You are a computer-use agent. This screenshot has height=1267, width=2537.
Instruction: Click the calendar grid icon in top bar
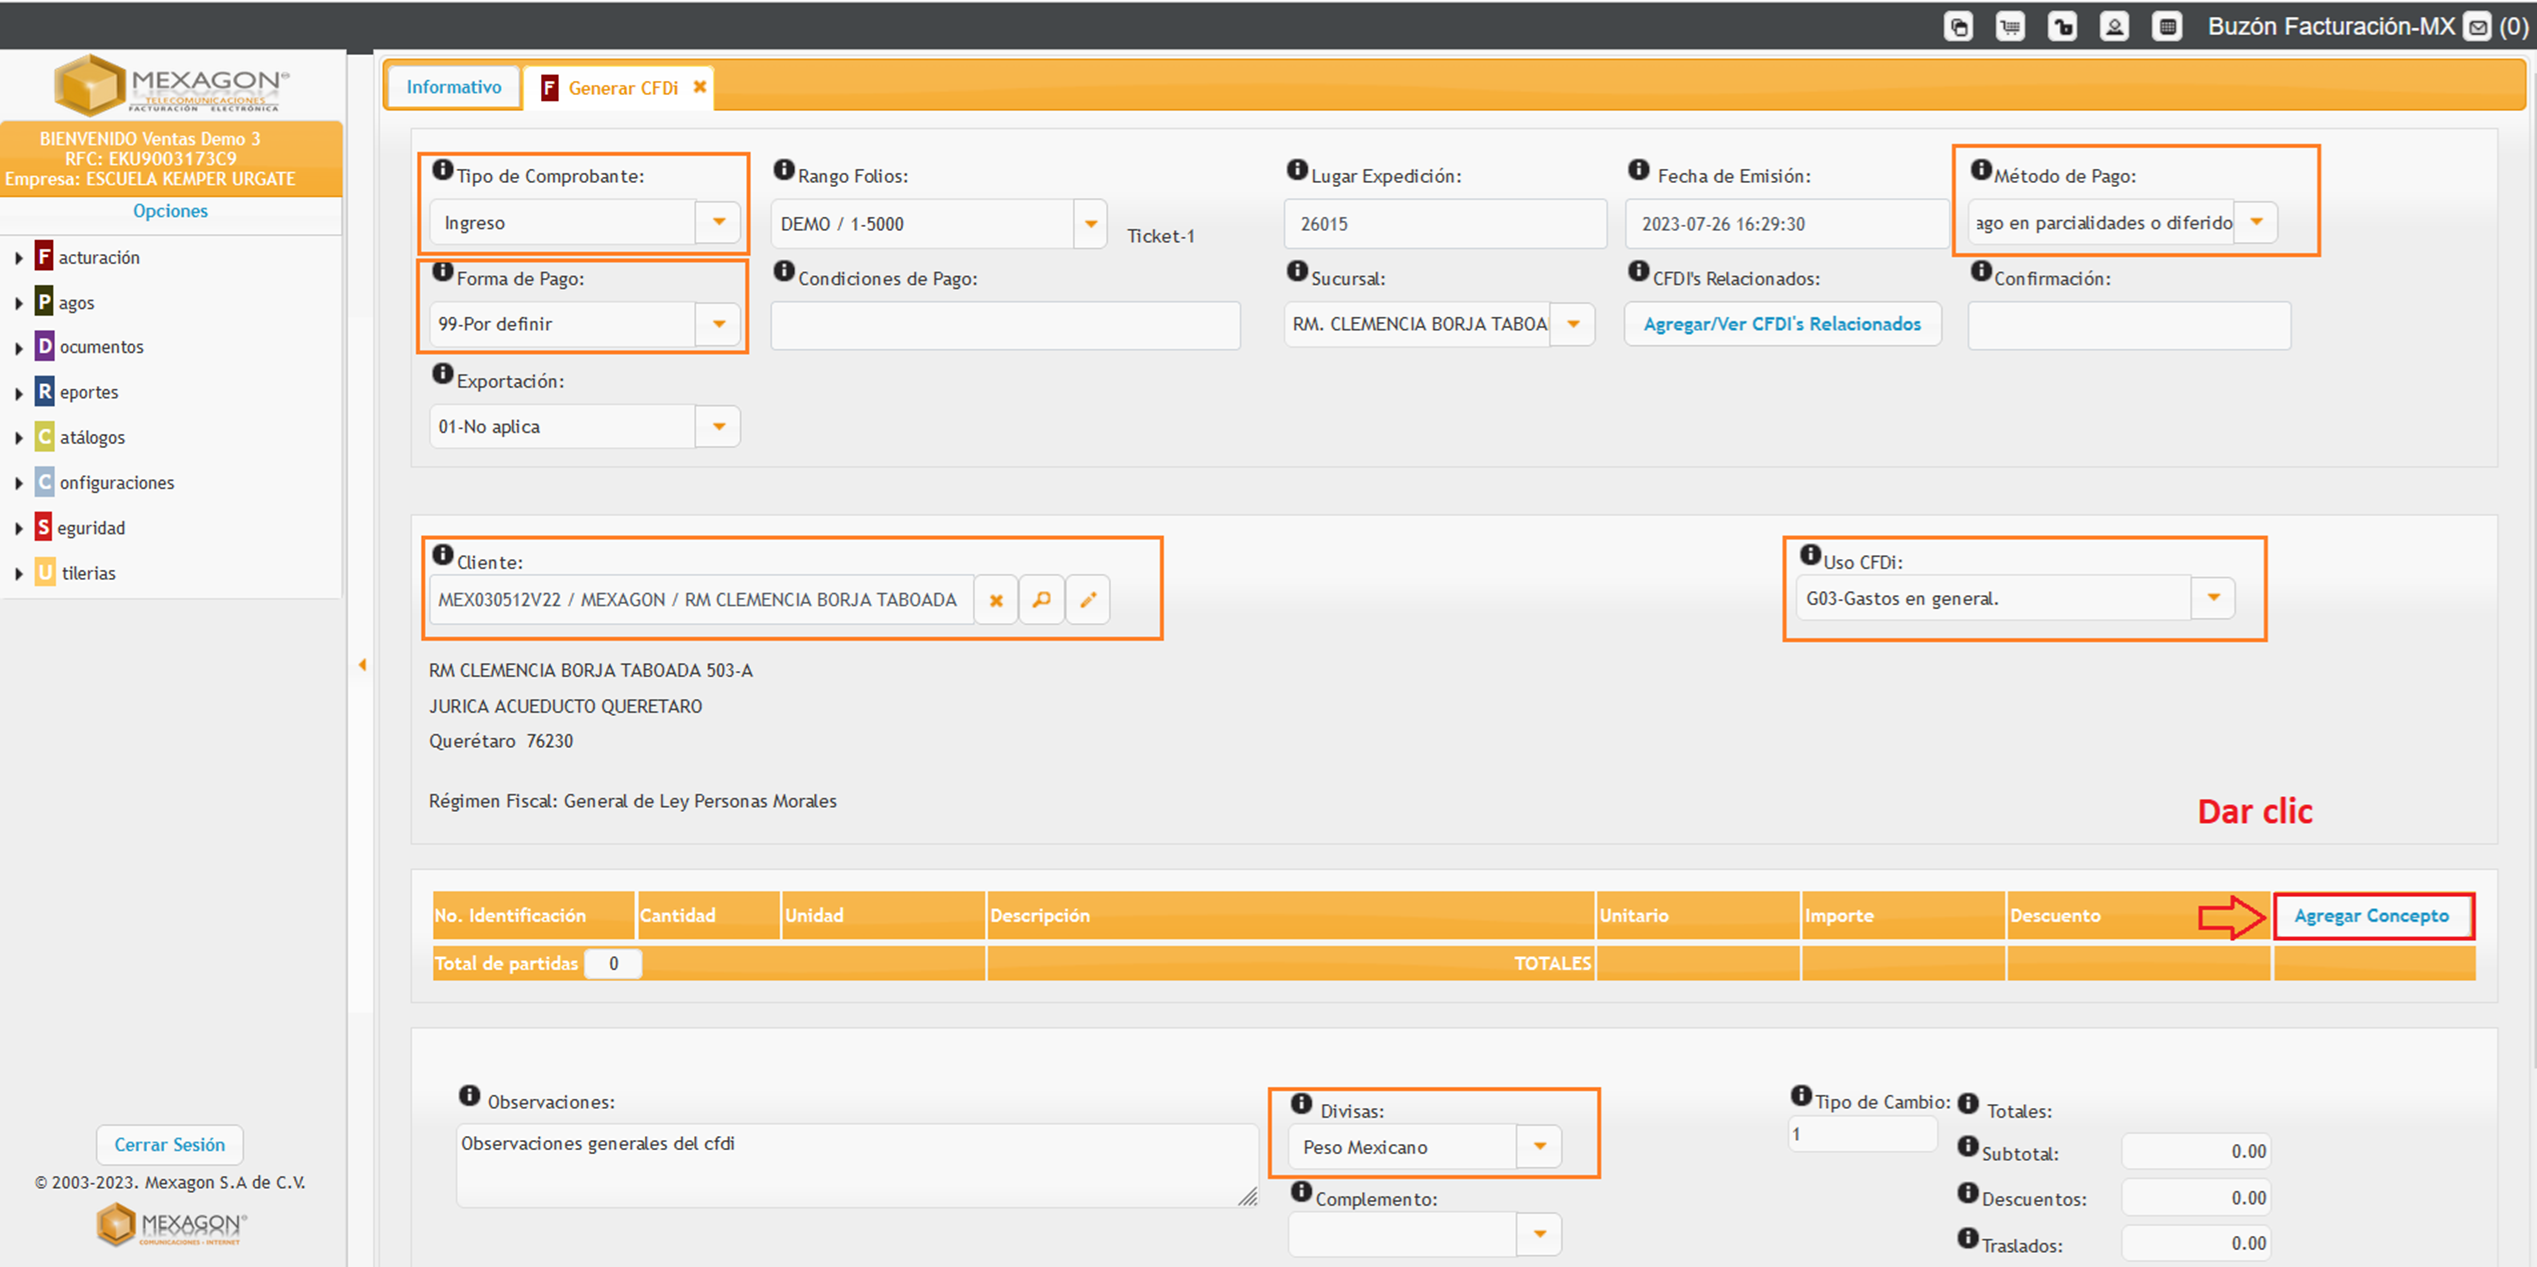pyautogui.click(x=2167, y=27)
